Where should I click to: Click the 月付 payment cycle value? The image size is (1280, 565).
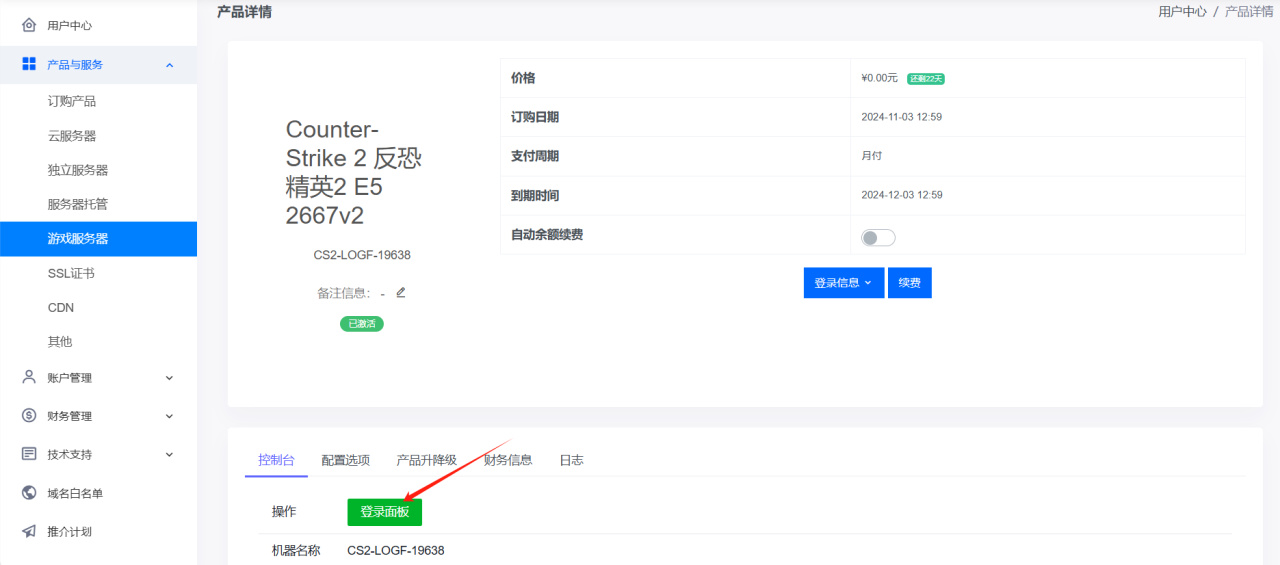tap(872, 156)
